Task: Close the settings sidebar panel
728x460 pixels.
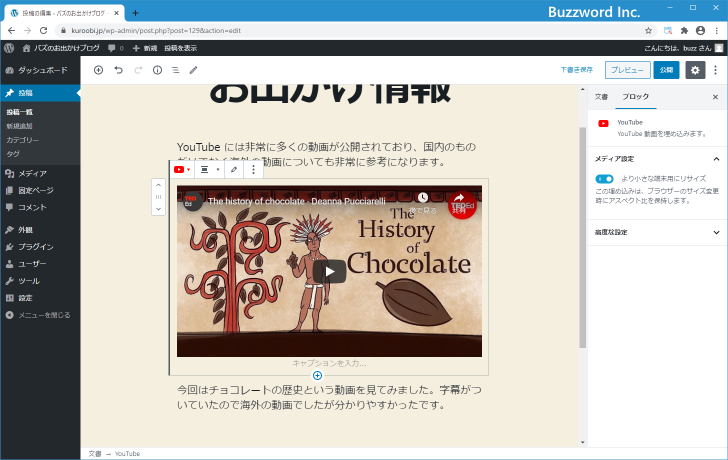Action: [715, 97]
